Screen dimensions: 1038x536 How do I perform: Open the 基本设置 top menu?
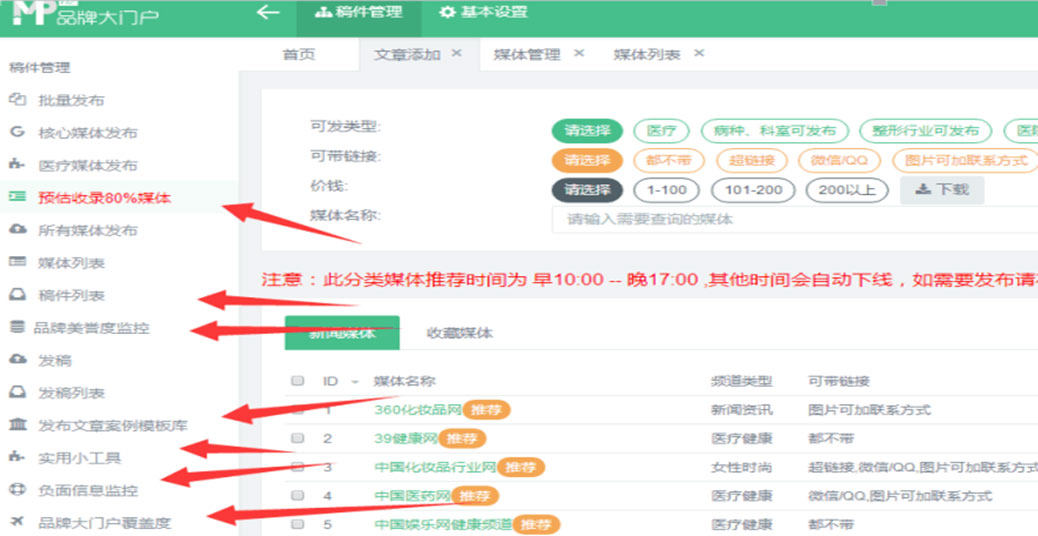[484, 13]
